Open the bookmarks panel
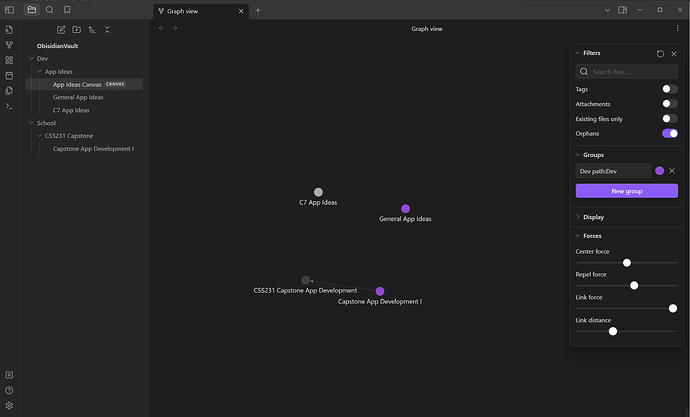690x417 pixels. pyautogui.click(x=67, y=10)
